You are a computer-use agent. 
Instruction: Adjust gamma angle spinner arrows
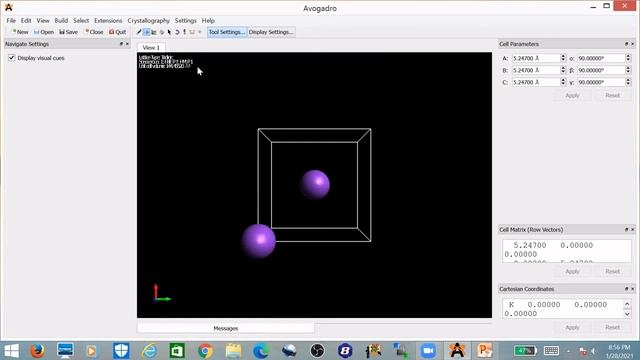[628, 82]
